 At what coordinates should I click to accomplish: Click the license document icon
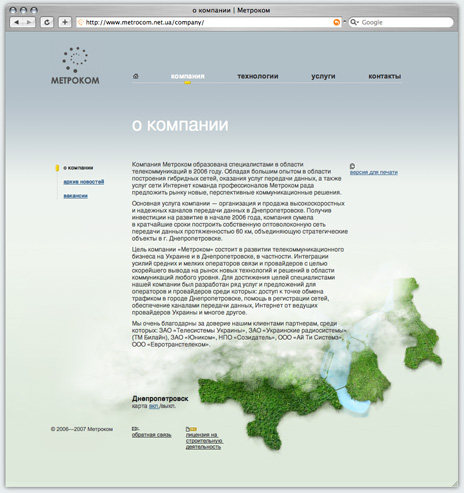coord(188,429)
